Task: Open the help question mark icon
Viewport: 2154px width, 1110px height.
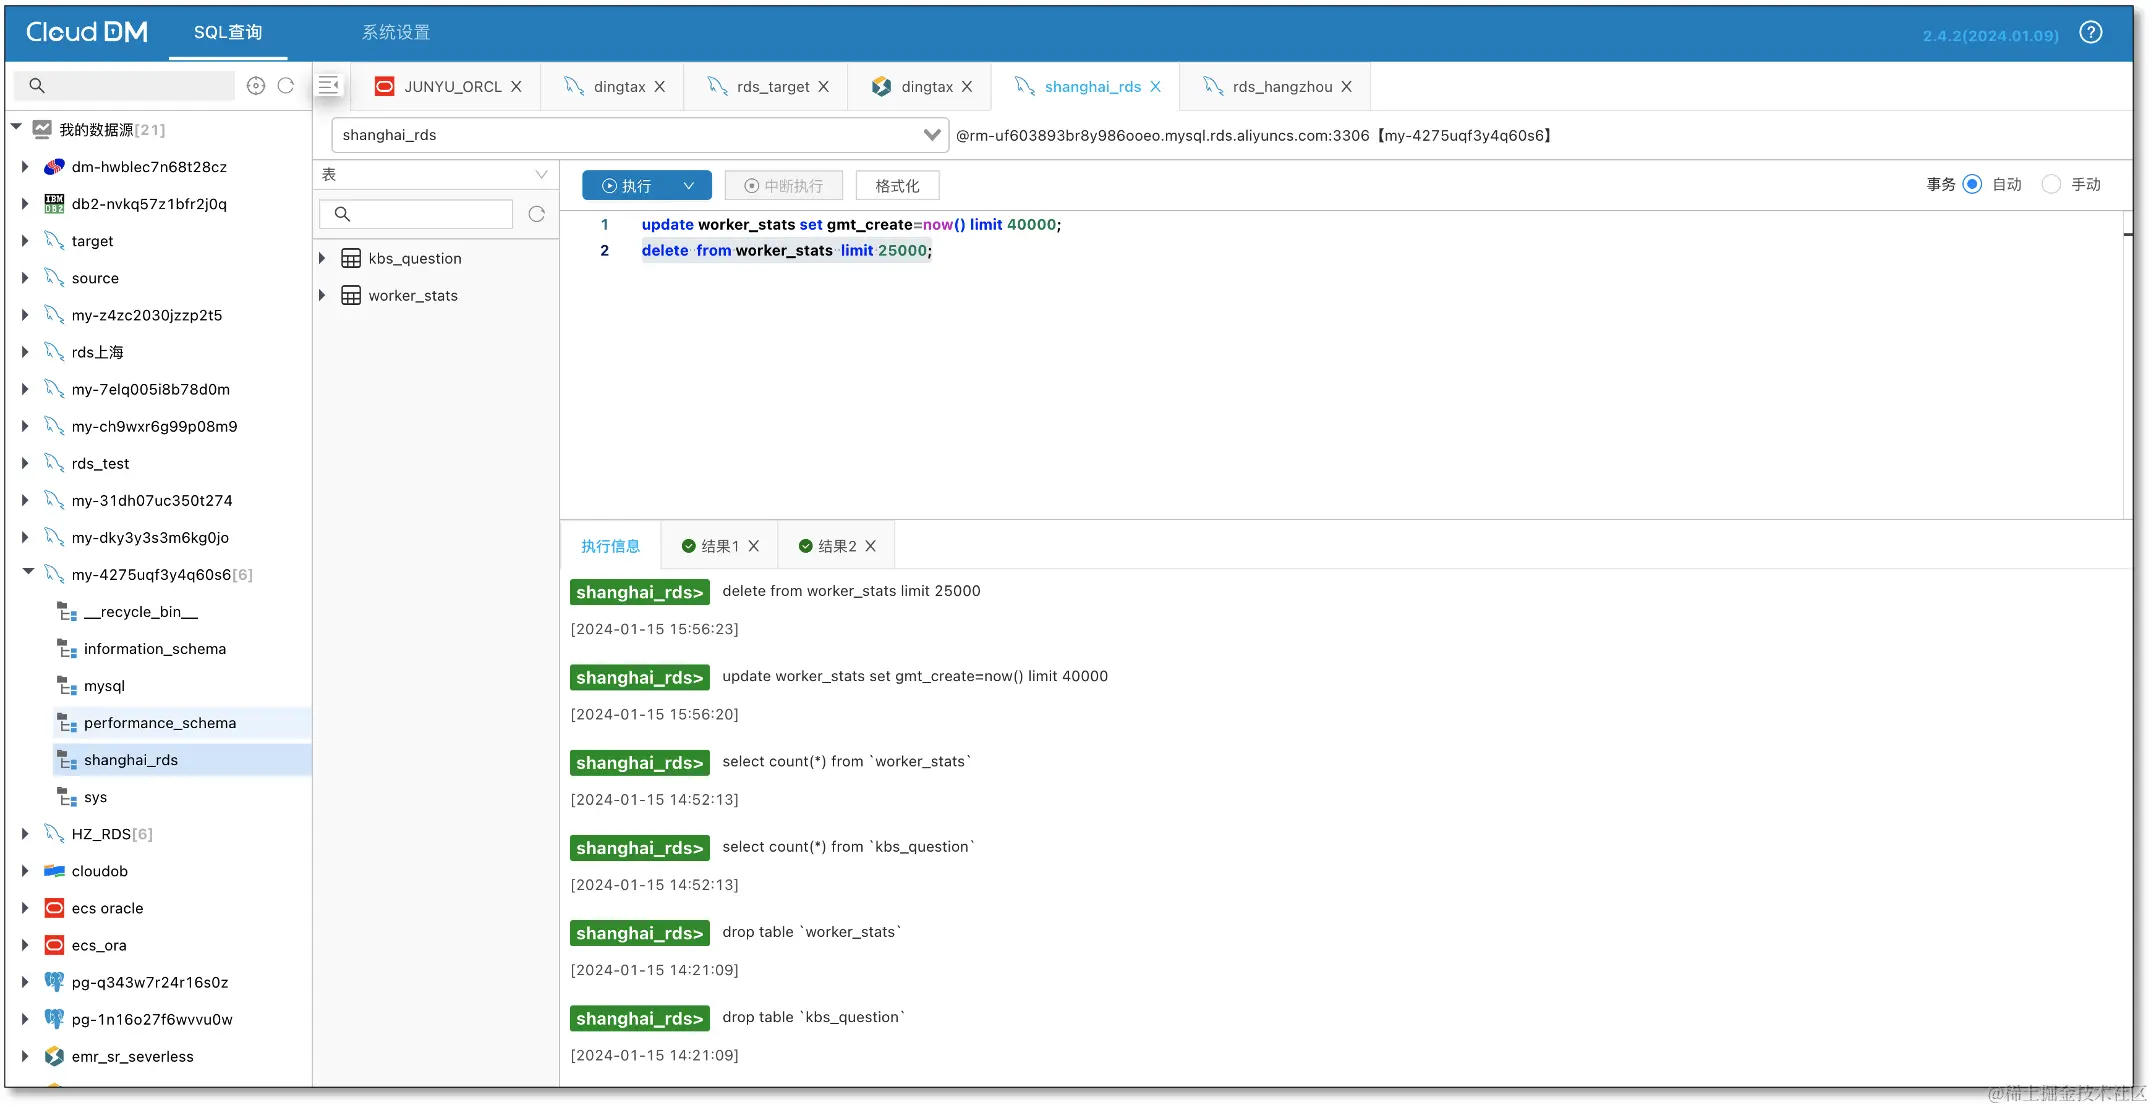Action: [x=2090, y=31]
